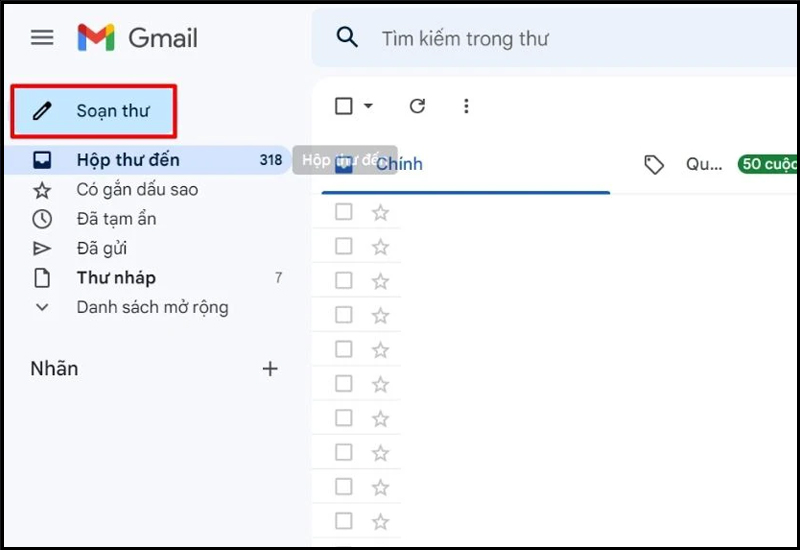Add a new label with the plus icon

pos(270,368)
